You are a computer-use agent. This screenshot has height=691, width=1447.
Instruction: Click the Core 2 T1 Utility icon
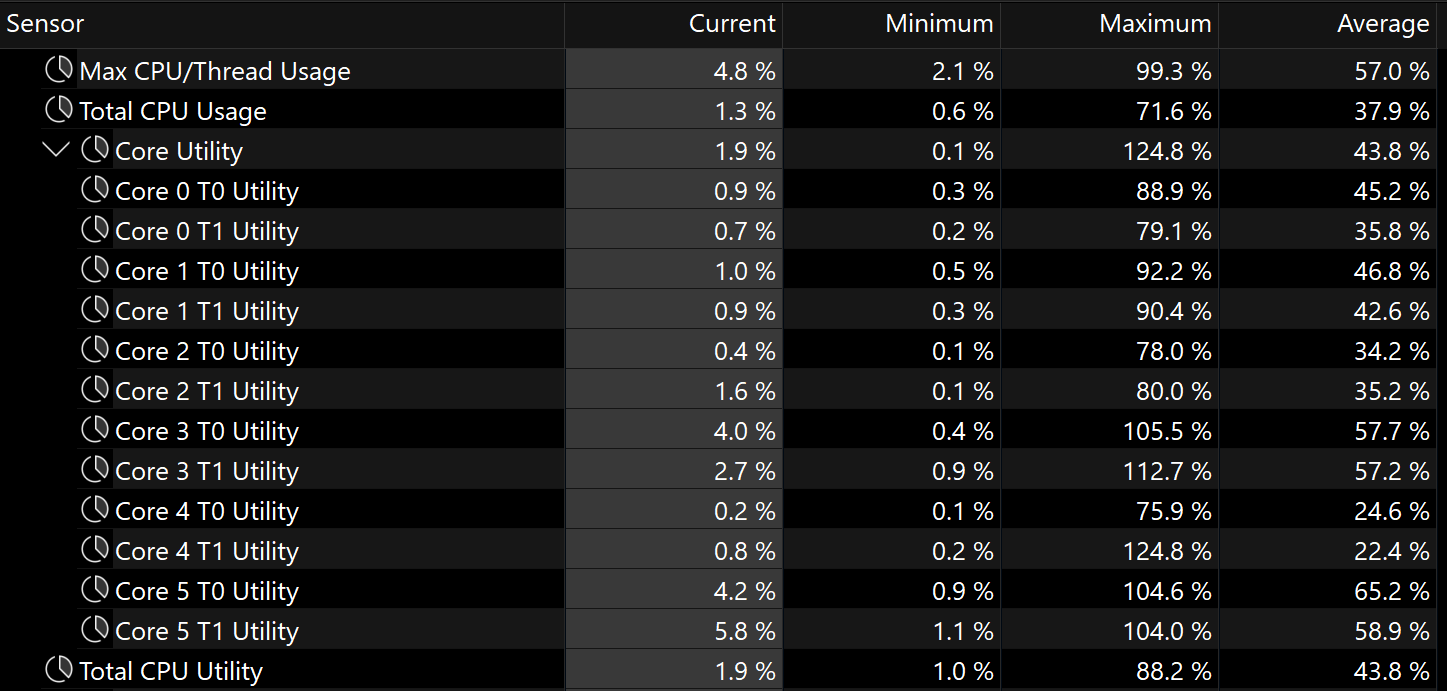click(95, 390)
